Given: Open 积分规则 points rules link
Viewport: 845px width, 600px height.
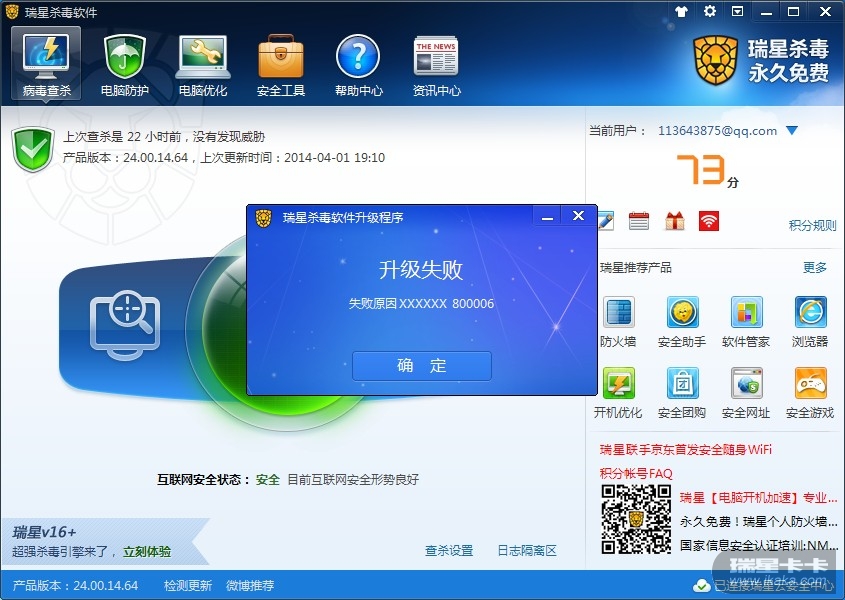Looking at the screenshot, I should [812, 225].
